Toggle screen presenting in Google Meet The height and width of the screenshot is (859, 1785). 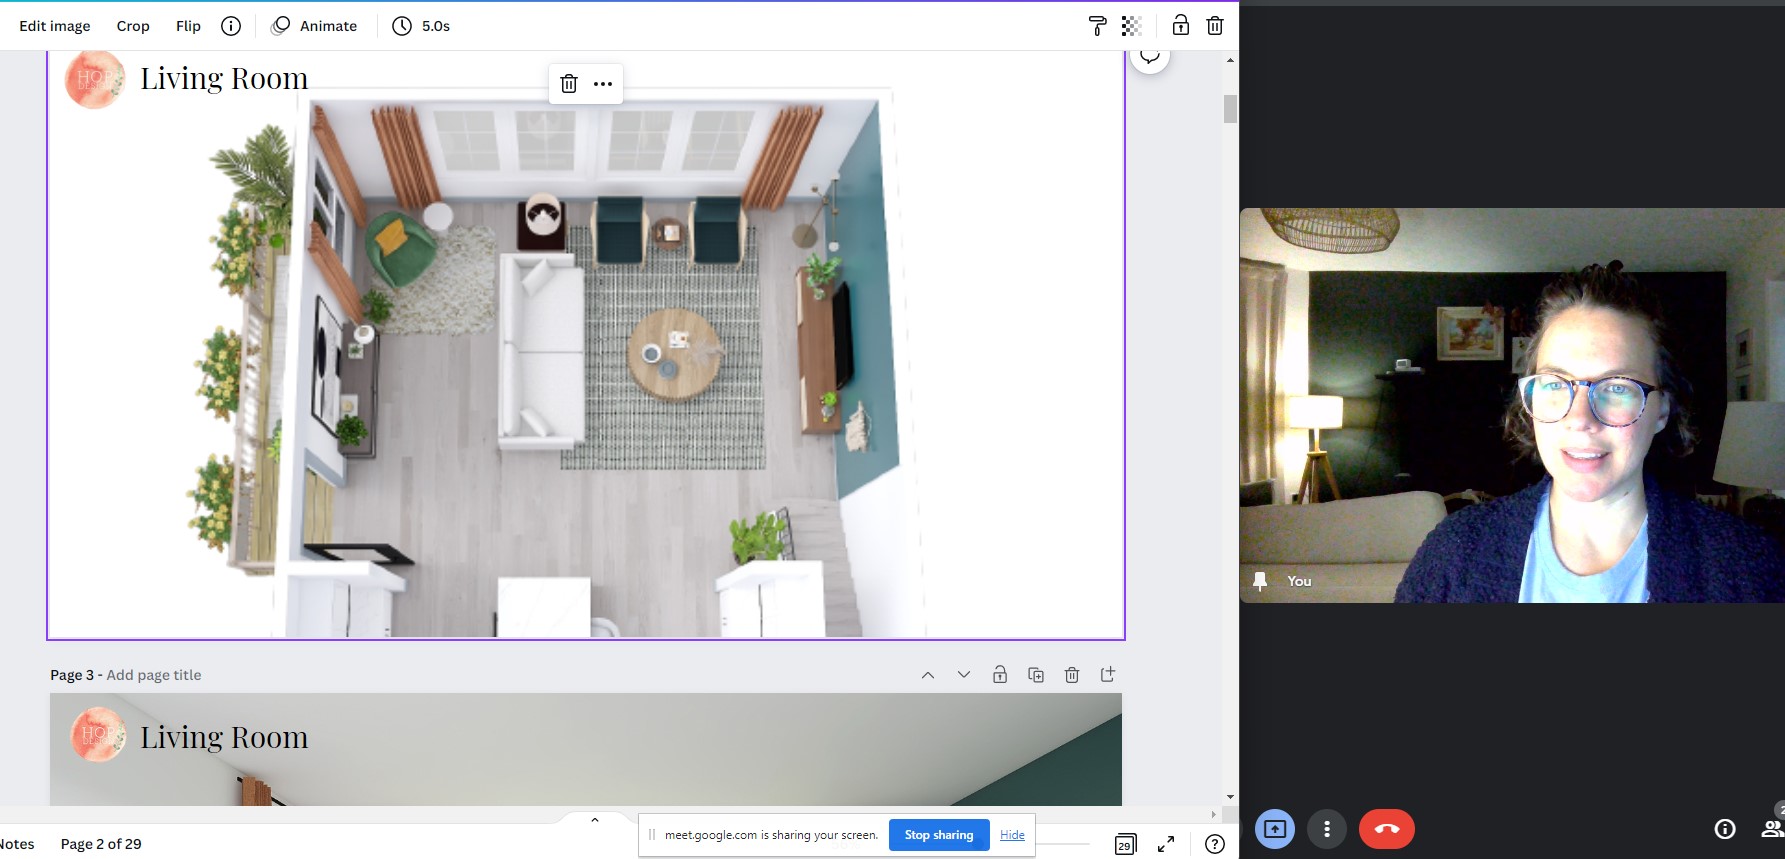(1275, 829)
